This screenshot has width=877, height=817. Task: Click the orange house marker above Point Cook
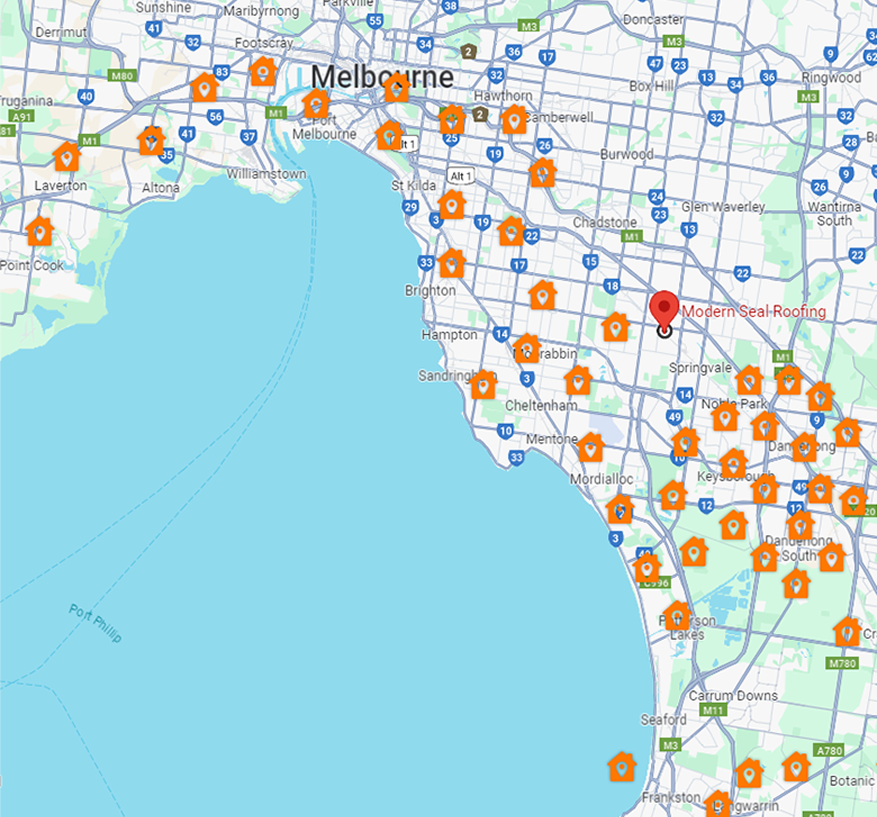point(39,231)
